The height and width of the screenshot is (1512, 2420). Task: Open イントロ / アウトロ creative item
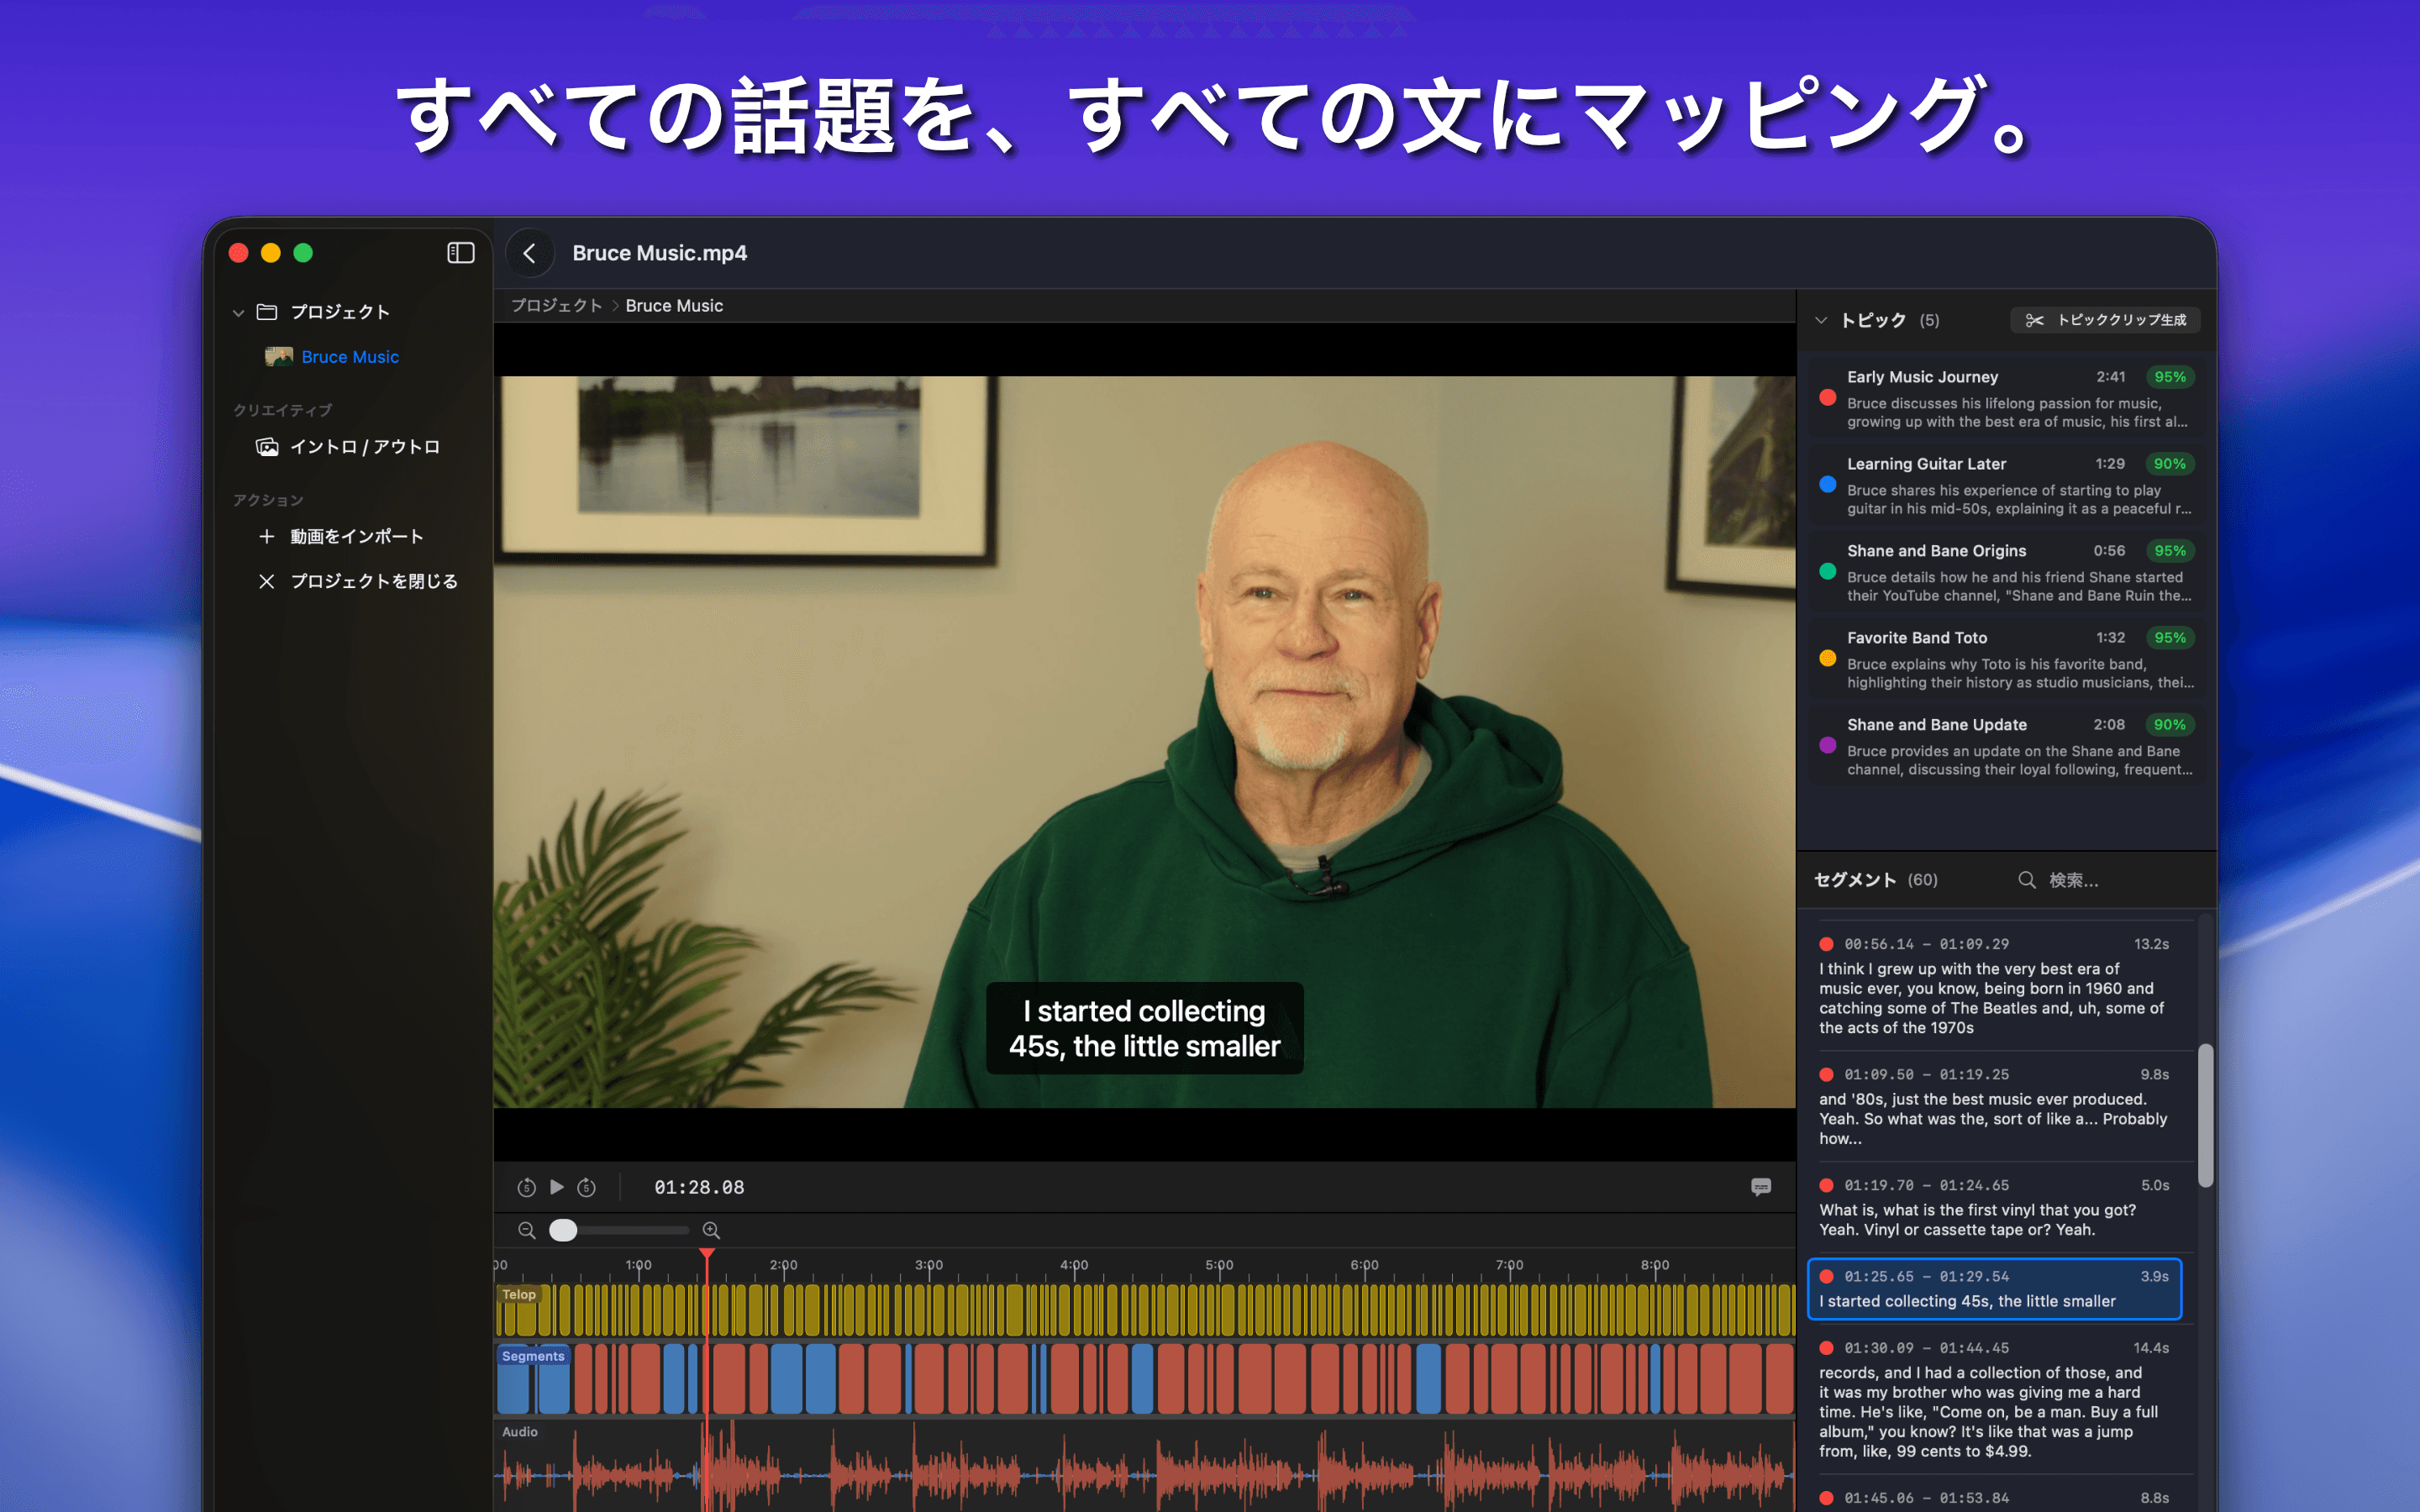pyautogui.click(x=364, y=447)
